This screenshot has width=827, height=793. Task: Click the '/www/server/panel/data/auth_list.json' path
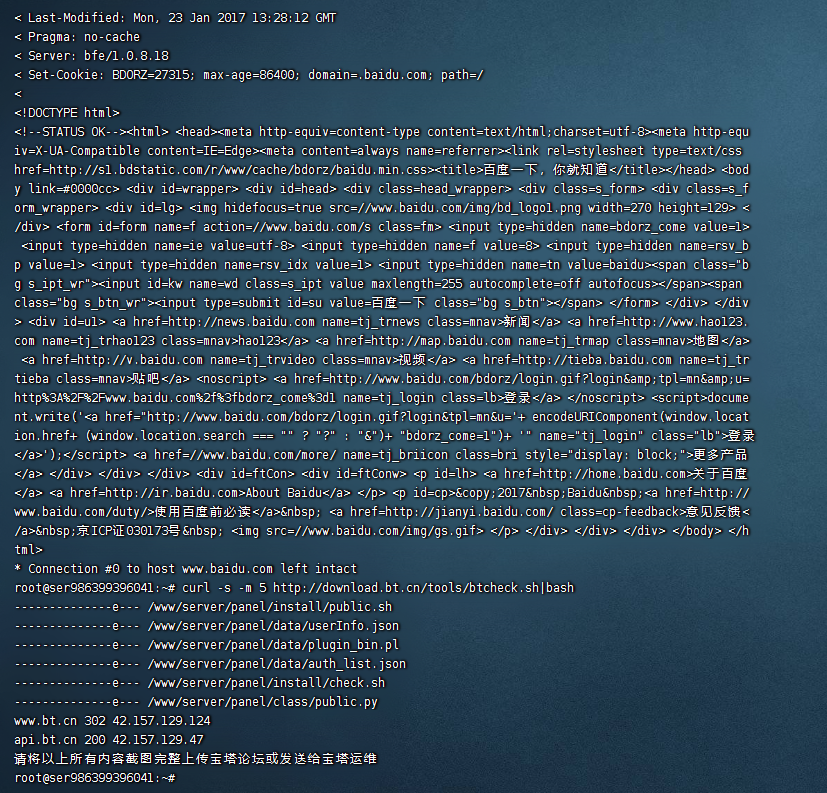(277, 663)
